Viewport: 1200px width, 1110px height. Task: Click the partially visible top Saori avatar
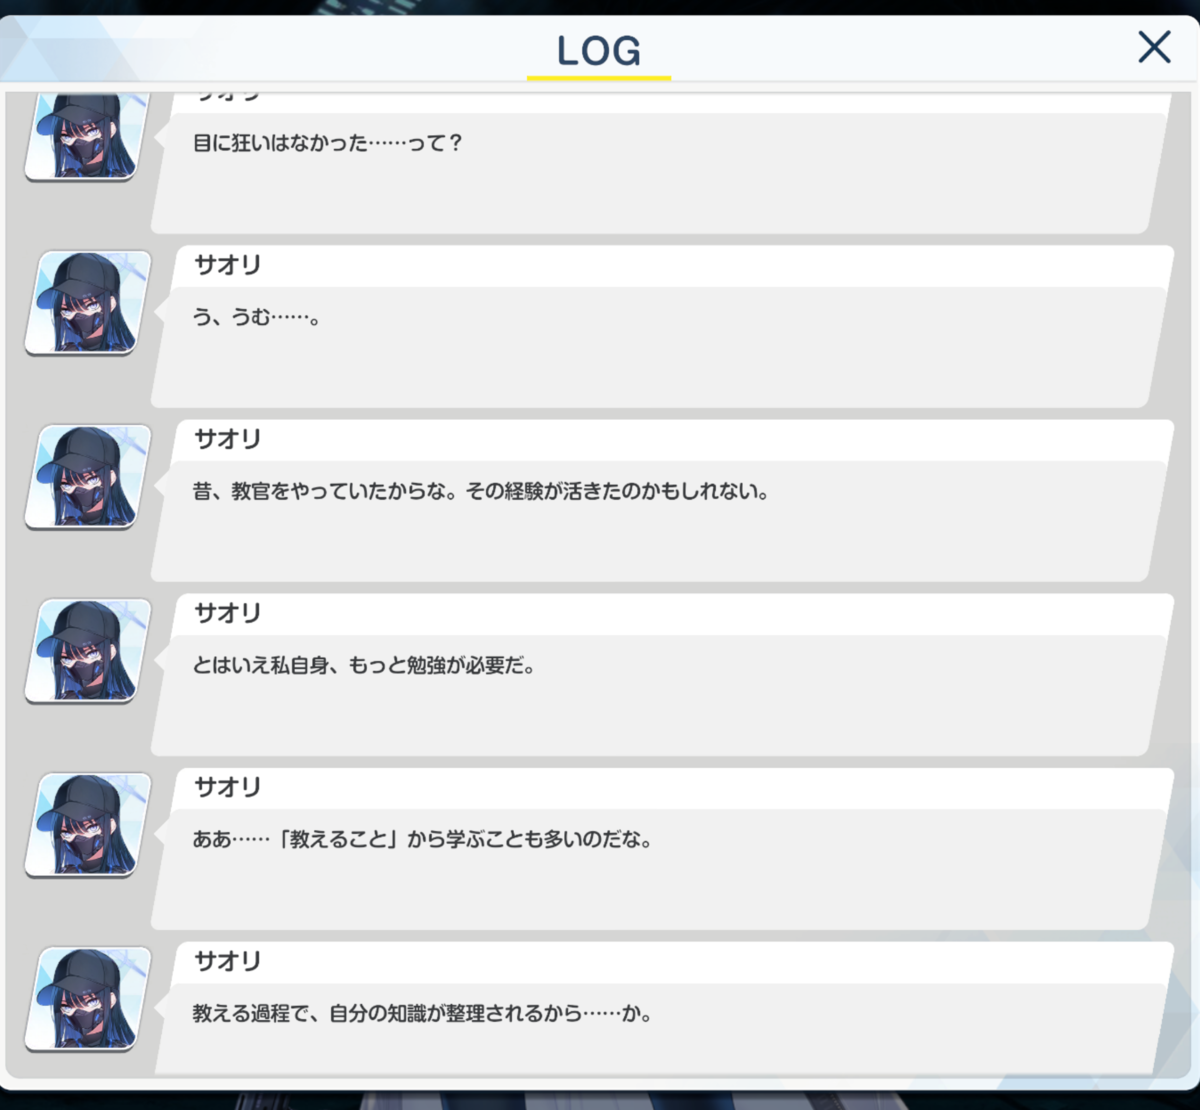(88, 137)
